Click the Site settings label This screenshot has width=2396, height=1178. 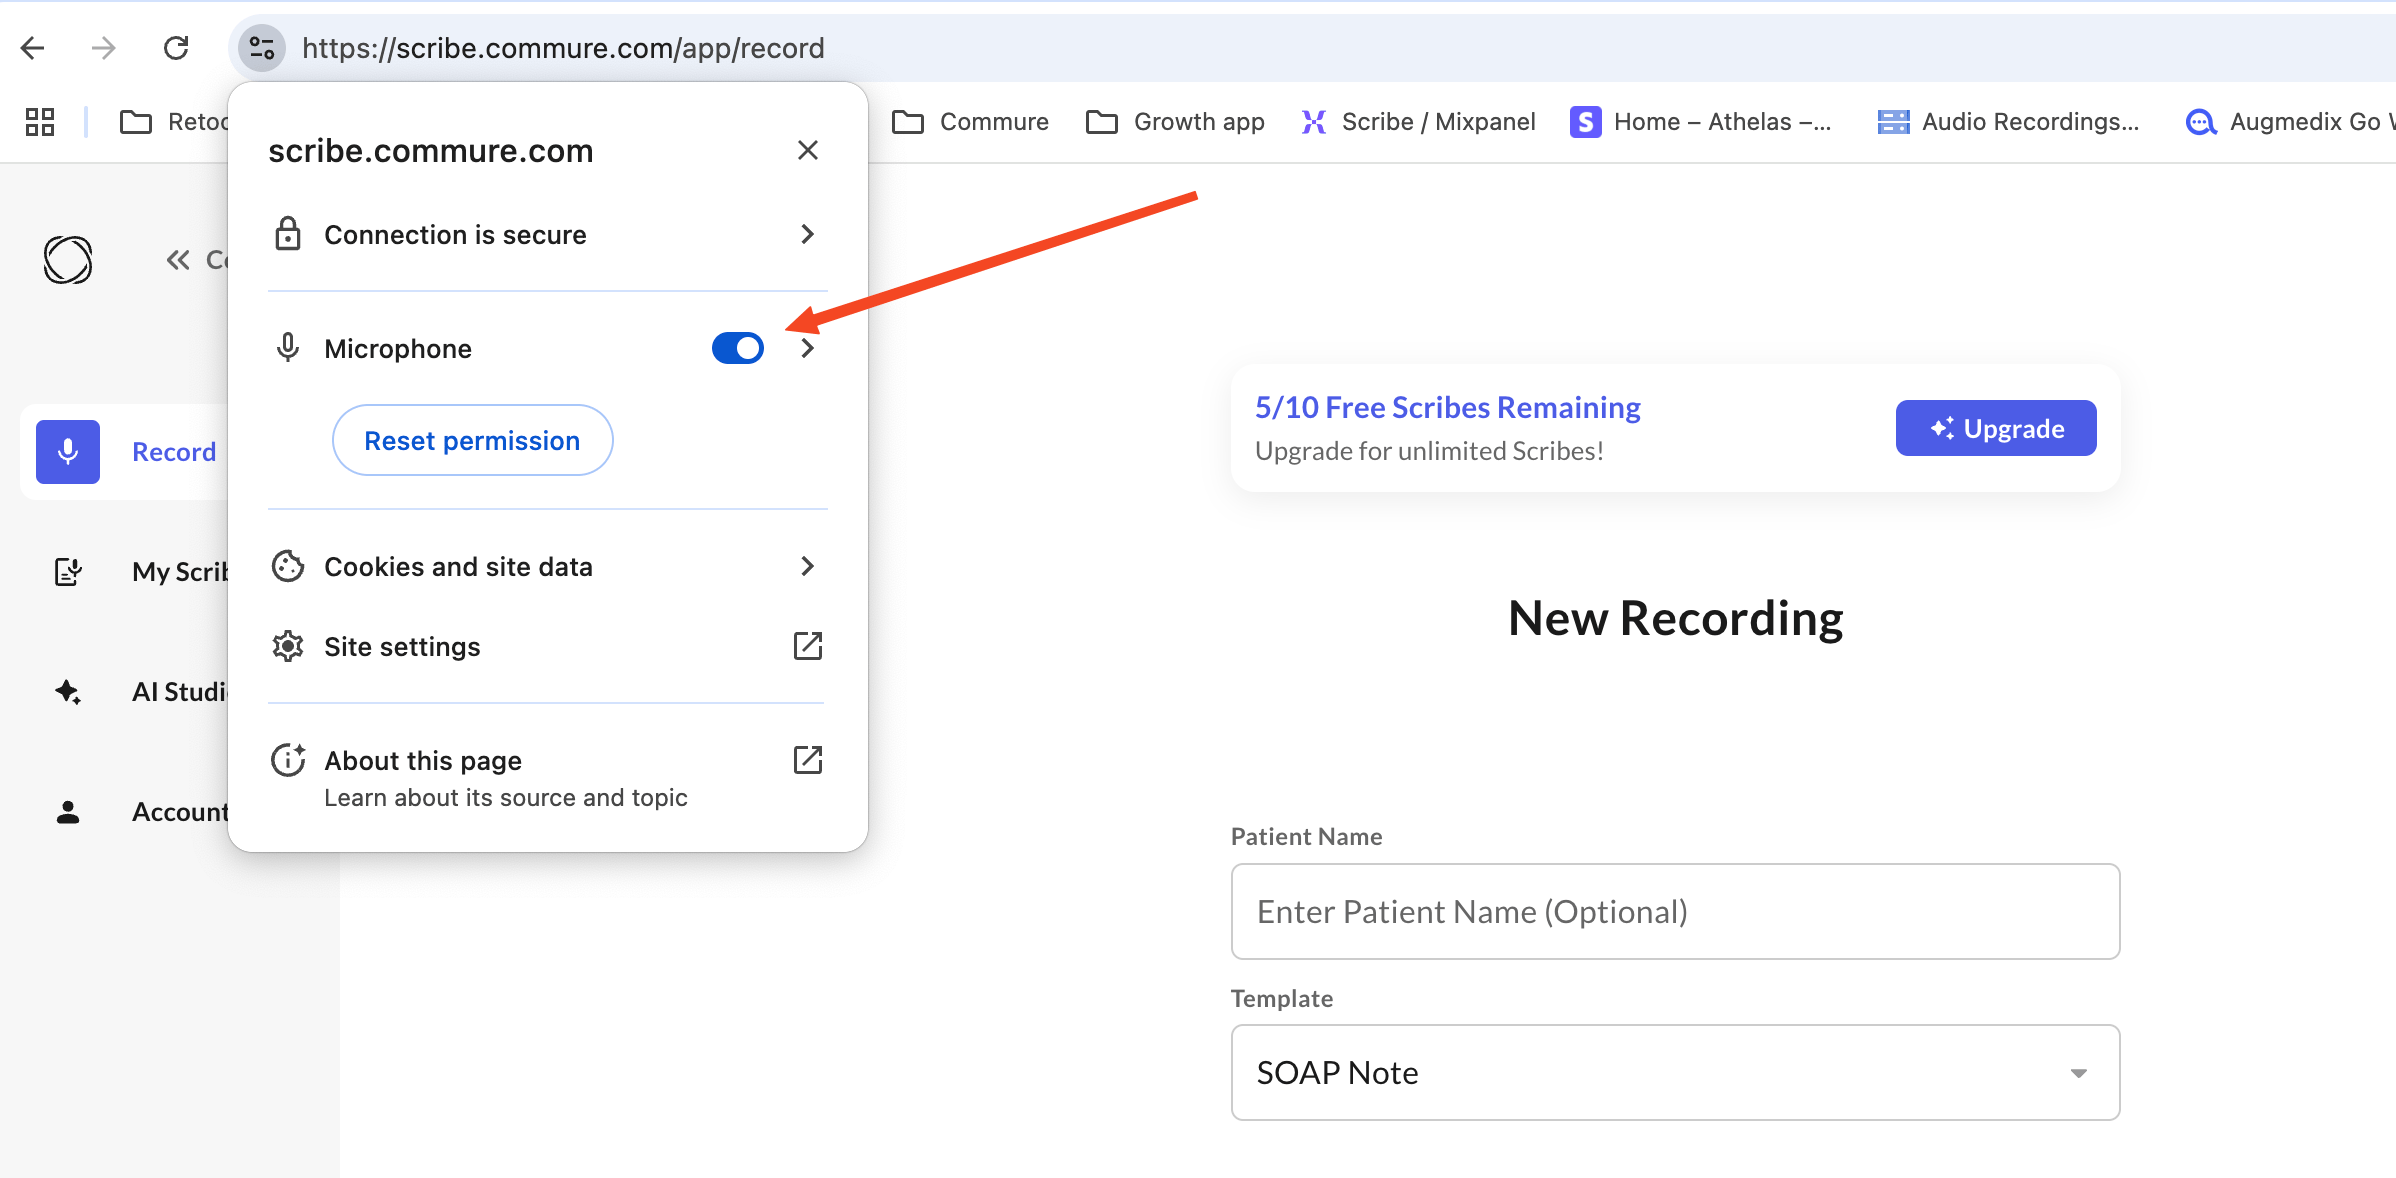point(402,646)
